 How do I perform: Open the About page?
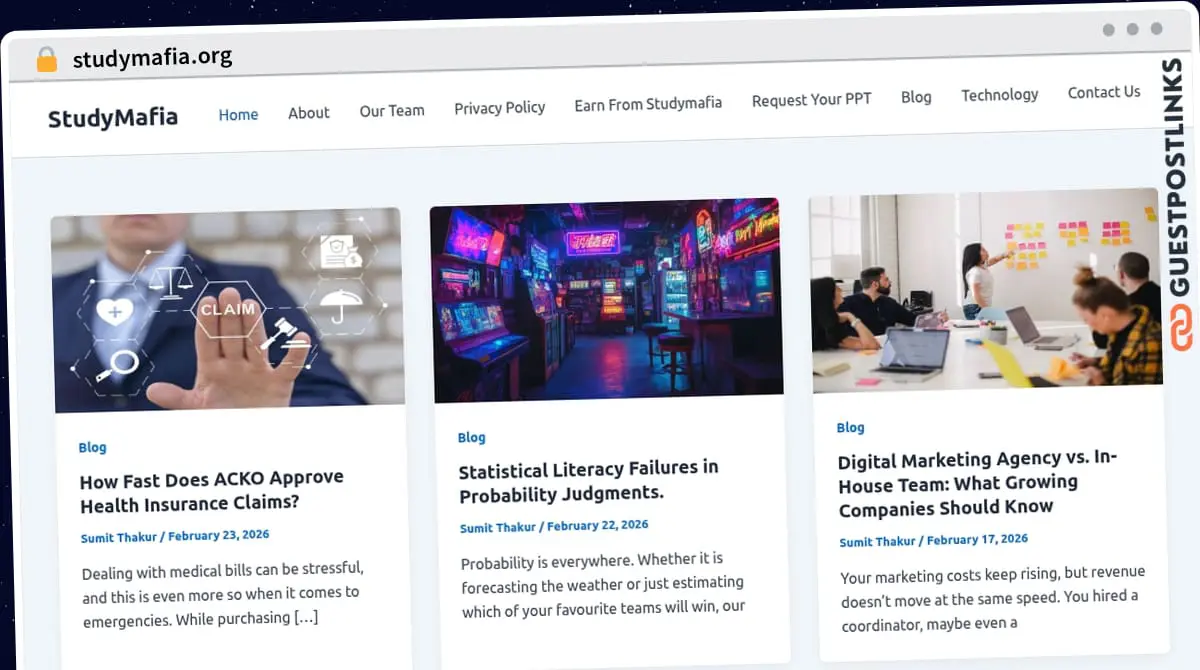(309, 113)
